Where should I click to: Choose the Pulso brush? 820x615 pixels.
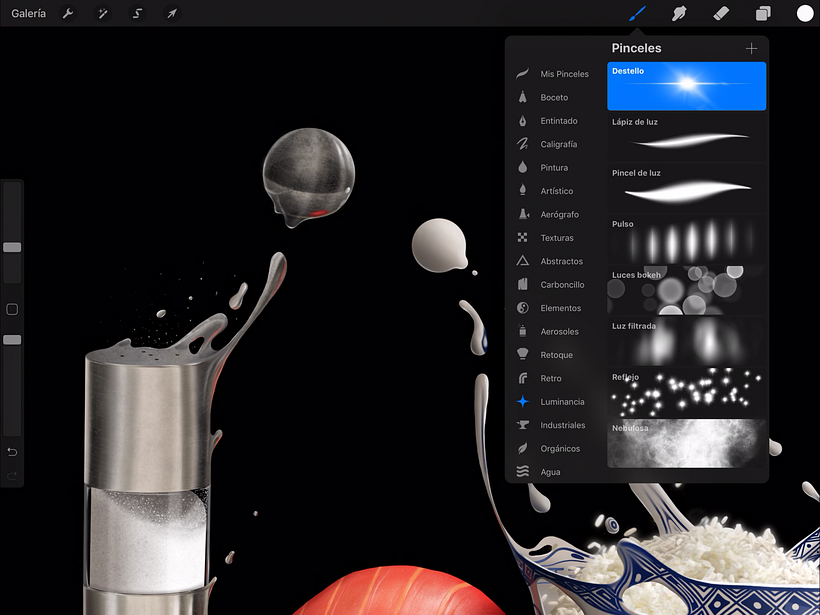(x=687, y=239)
